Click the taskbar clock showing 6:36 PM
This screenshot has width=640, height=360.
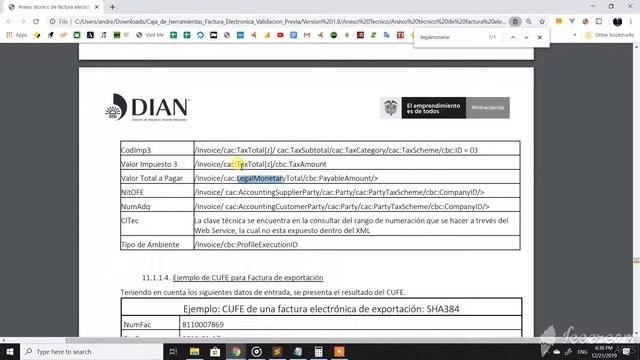click(604, 351)
